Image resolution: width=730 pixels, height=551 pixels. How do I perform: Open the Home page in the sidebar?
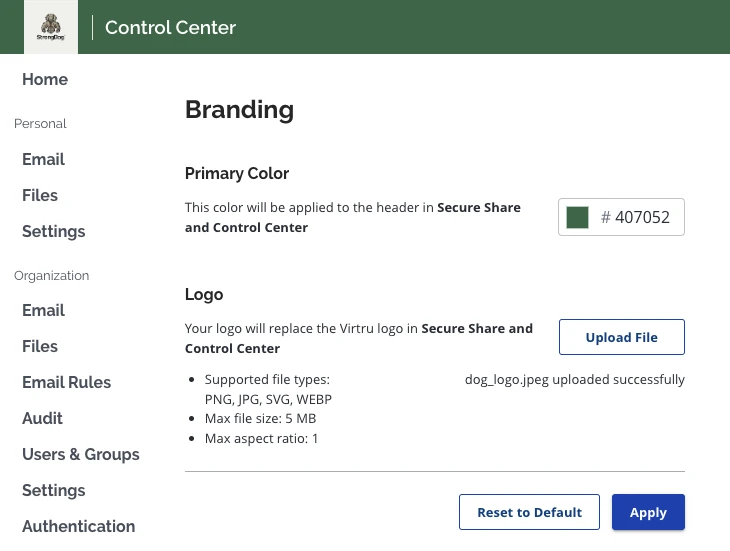(45, 80)
